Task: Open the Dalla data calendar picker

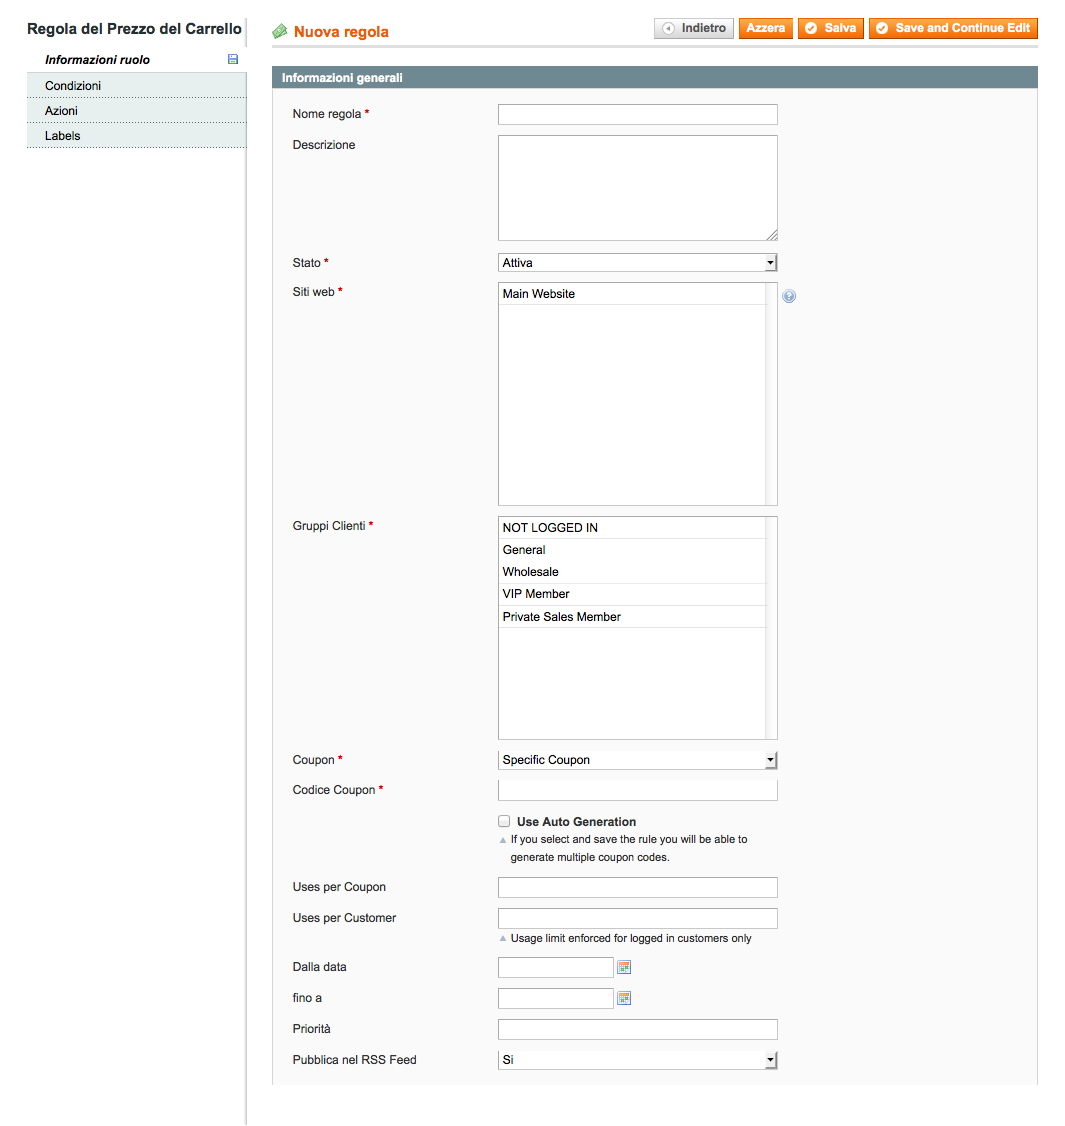Action: tap(624, 967)
